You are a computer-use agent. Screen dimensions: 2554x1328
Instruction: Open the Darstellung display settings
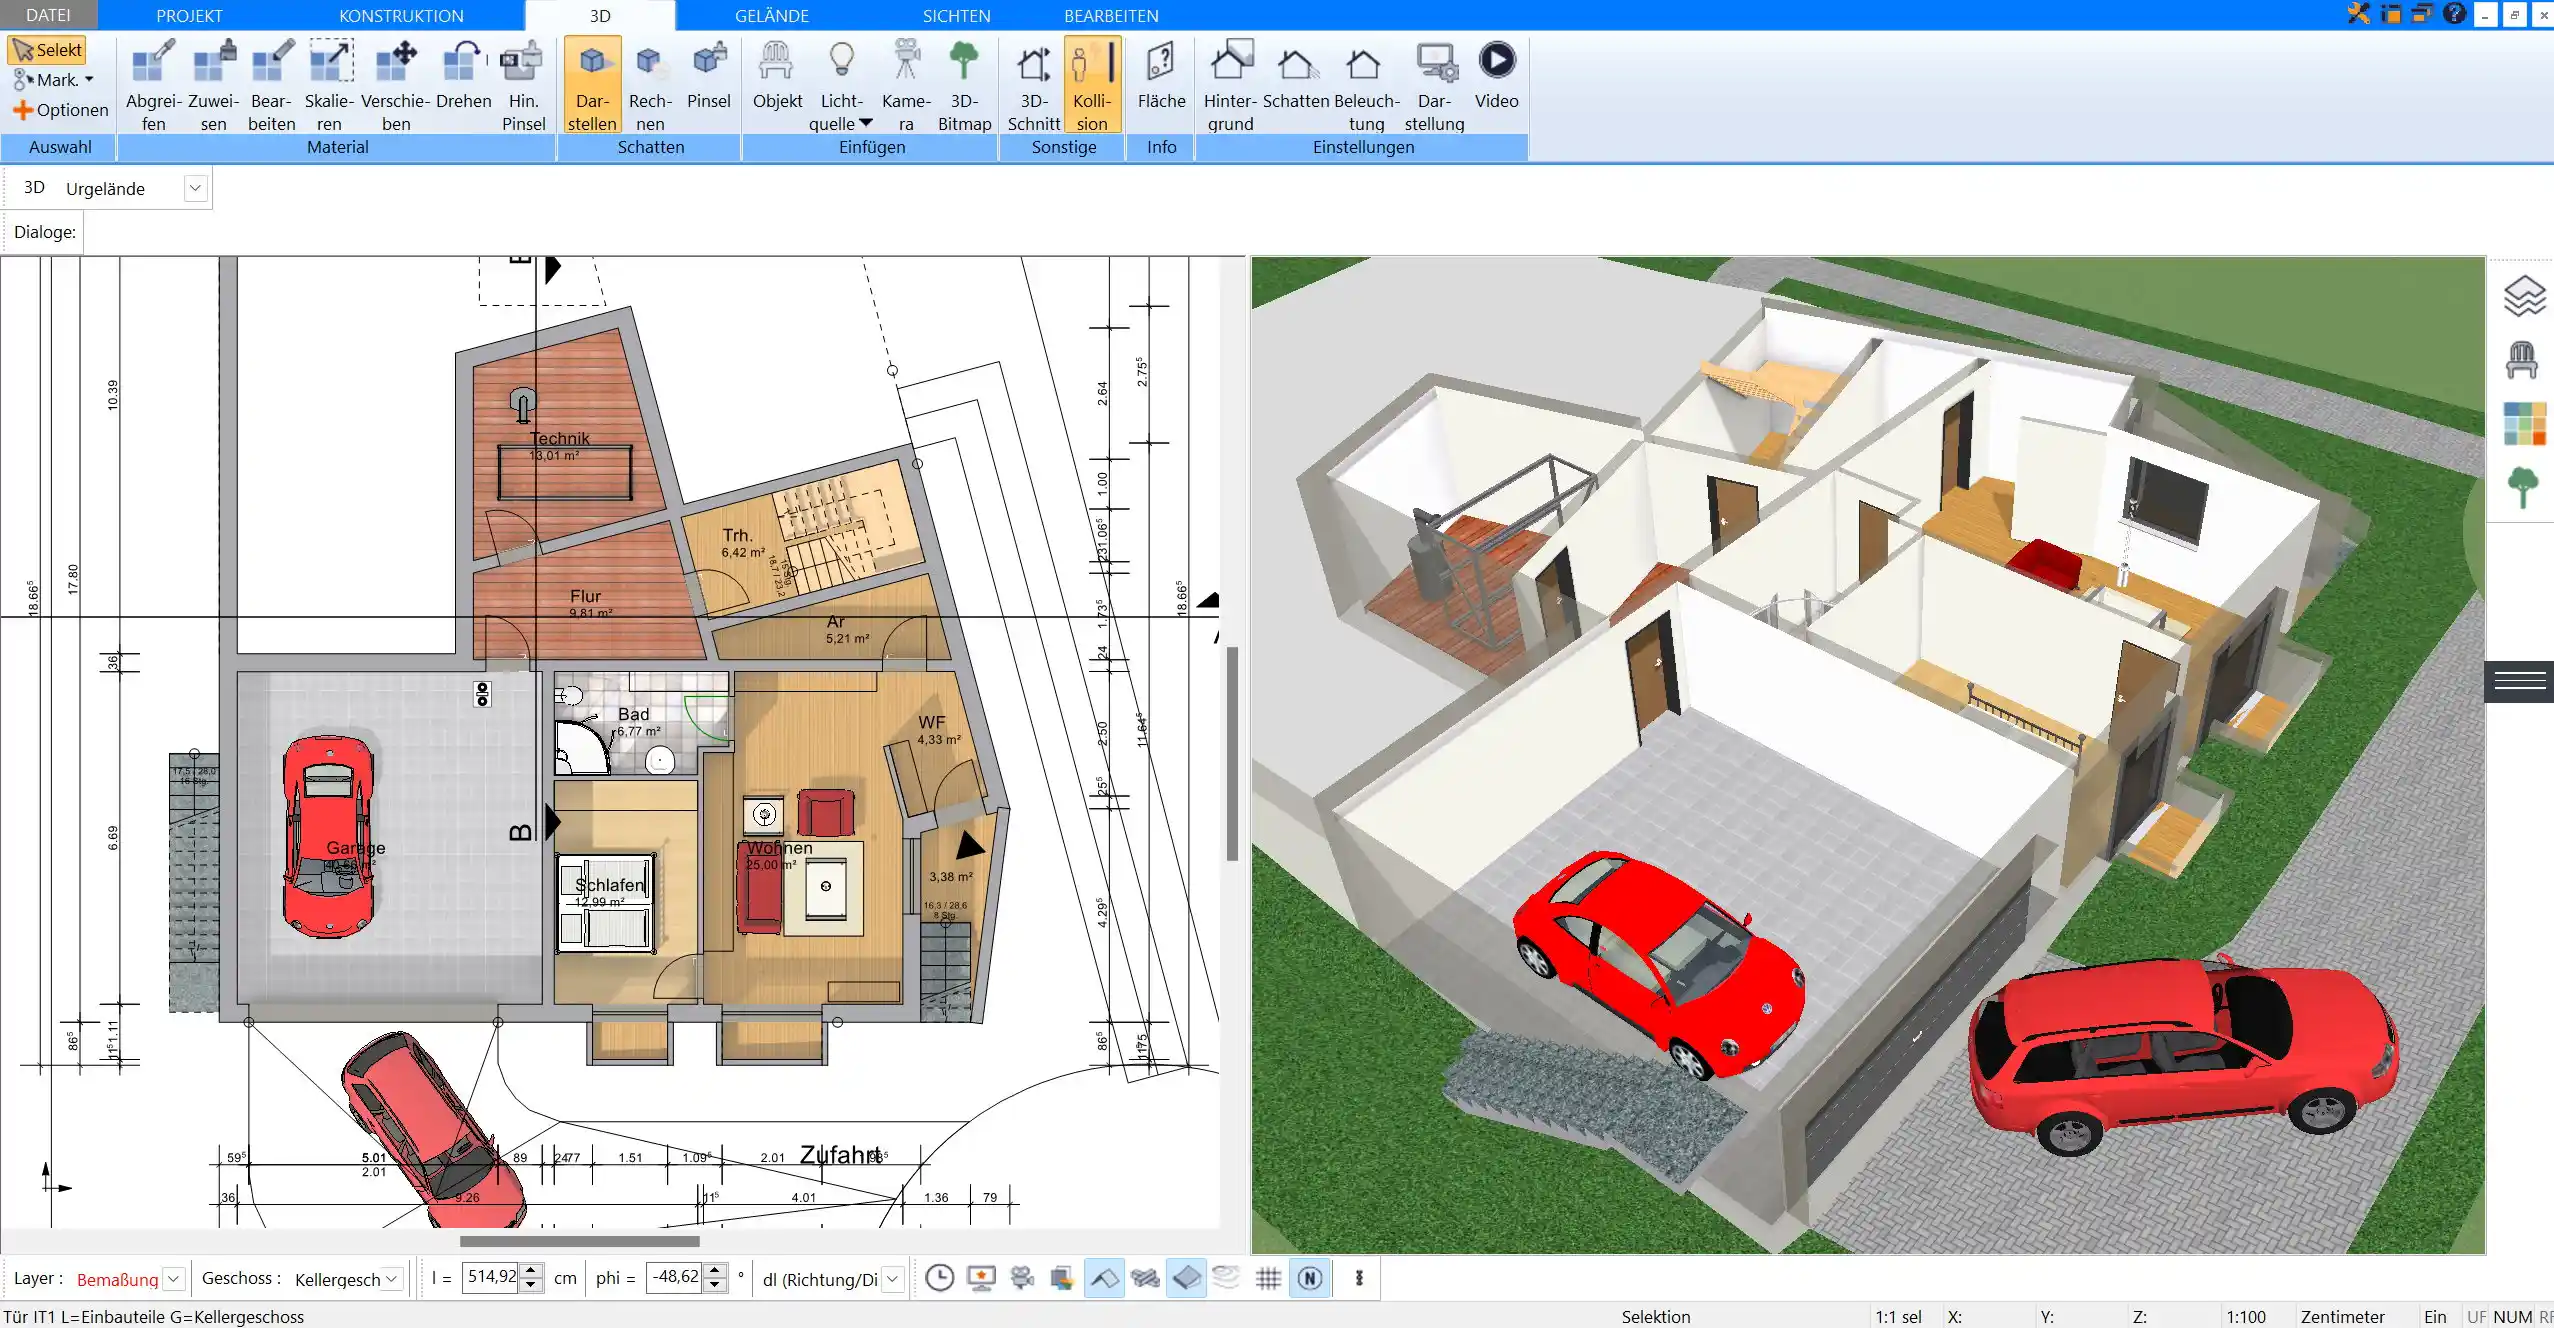tap(1434, 85)
